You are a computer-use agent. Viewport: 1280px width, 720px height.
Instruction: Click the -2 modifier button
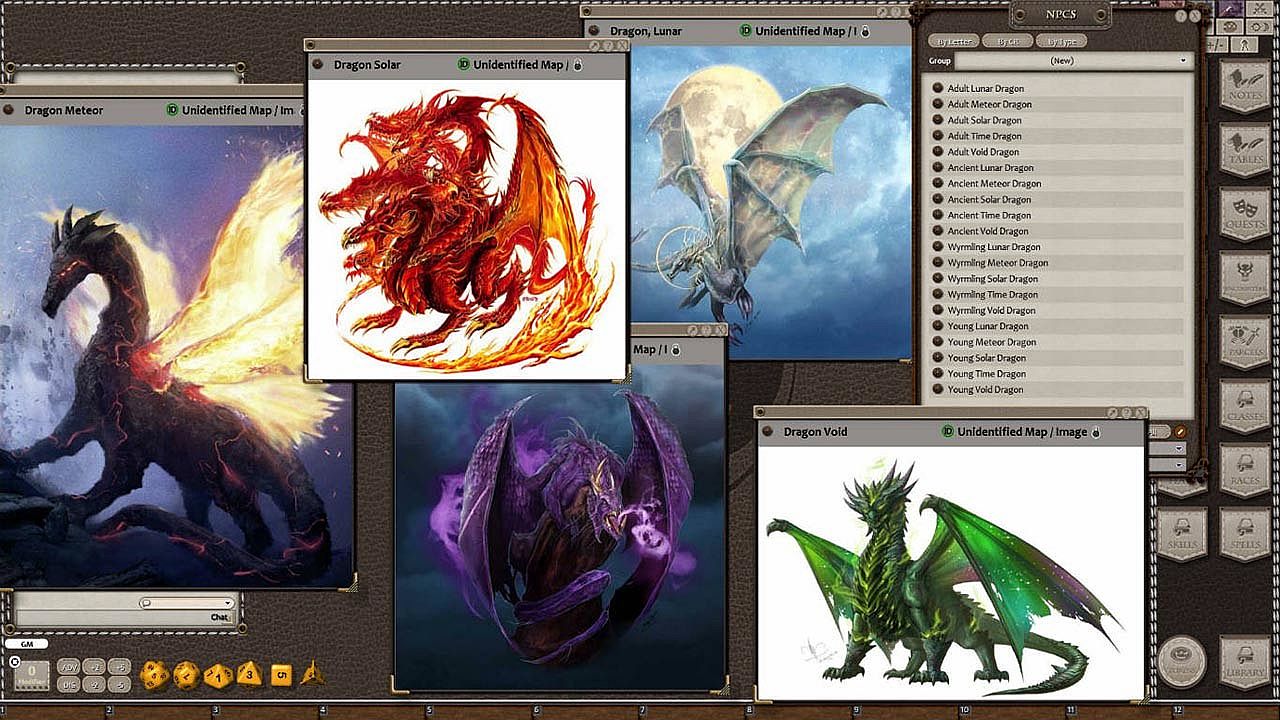94,684
